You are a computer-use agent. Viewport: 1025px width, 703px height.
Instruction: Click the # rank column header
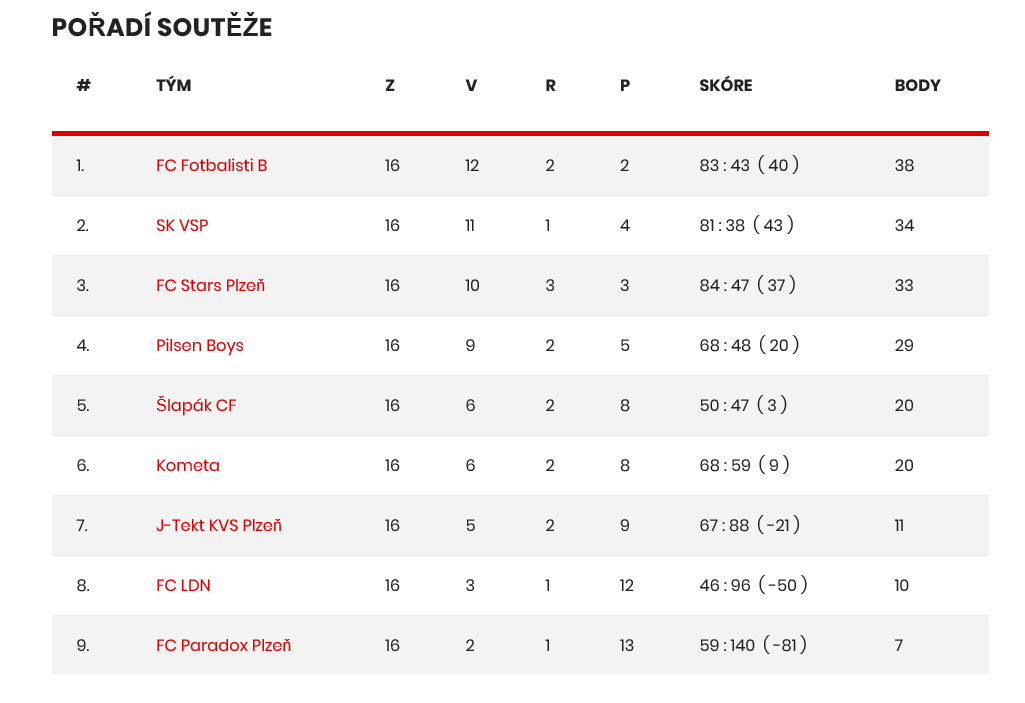tap(83, 86)
